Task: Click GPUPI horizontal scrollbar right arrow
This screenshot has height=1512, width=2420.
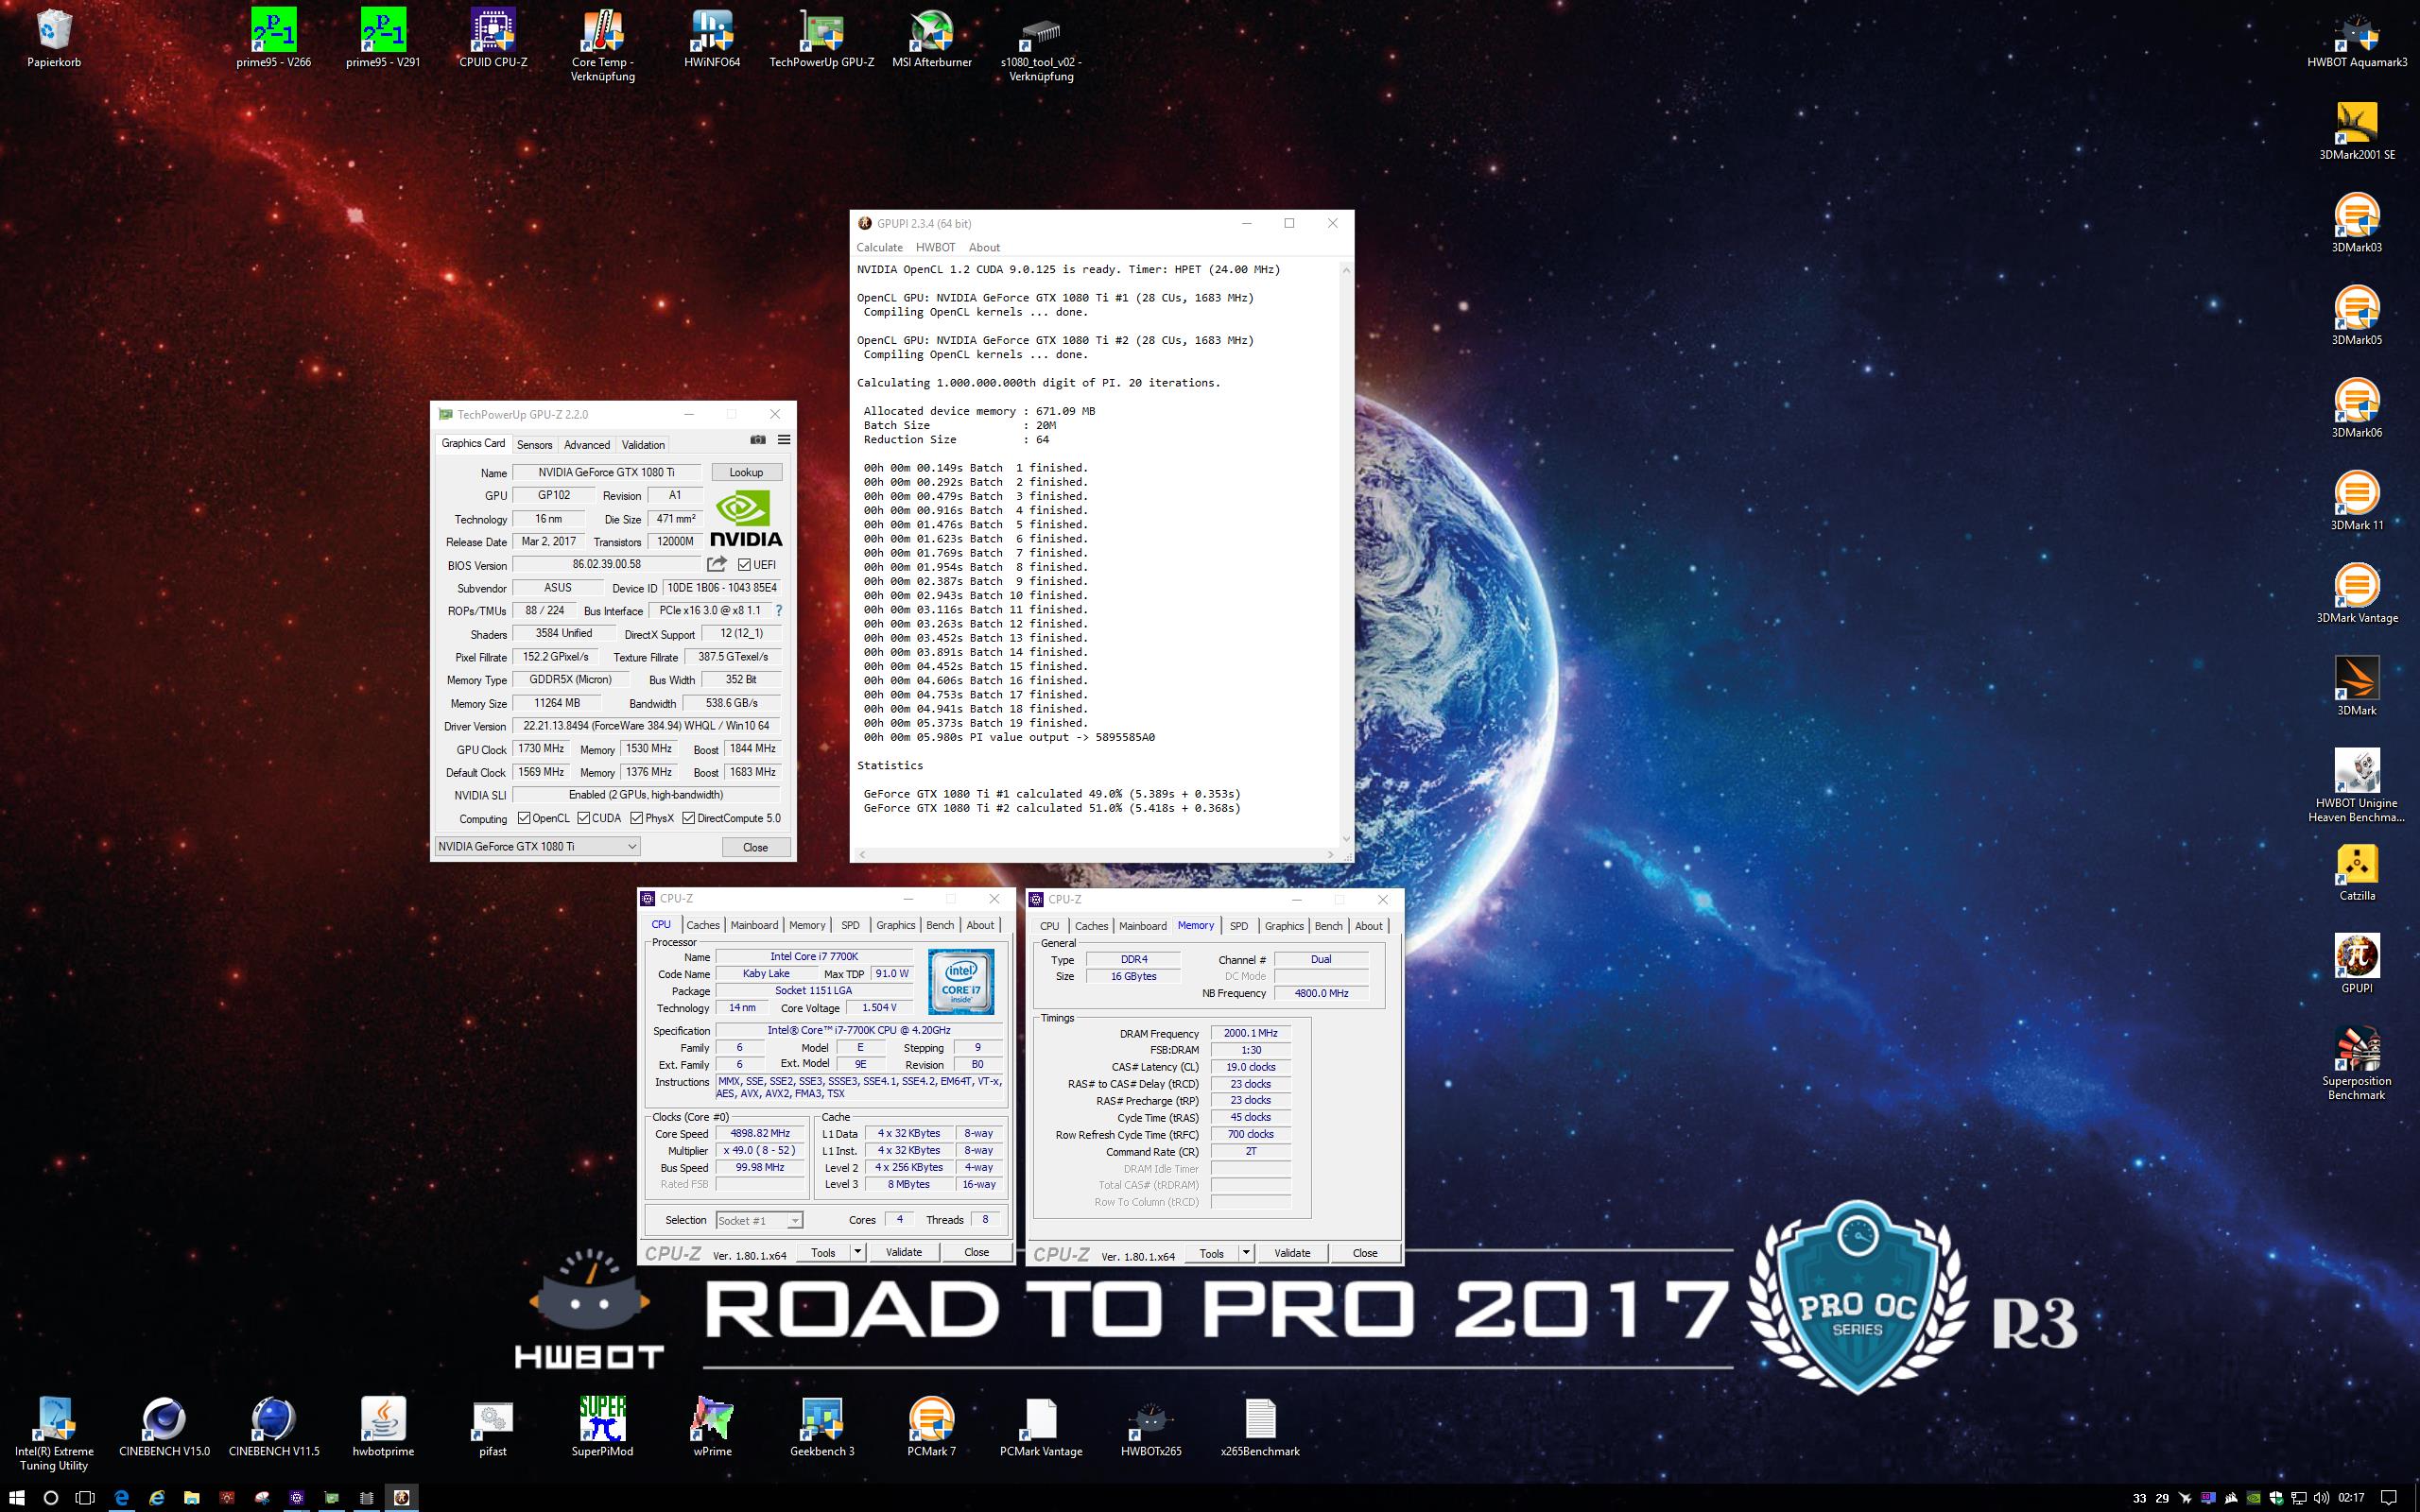Action: [x=1329, y=854]
